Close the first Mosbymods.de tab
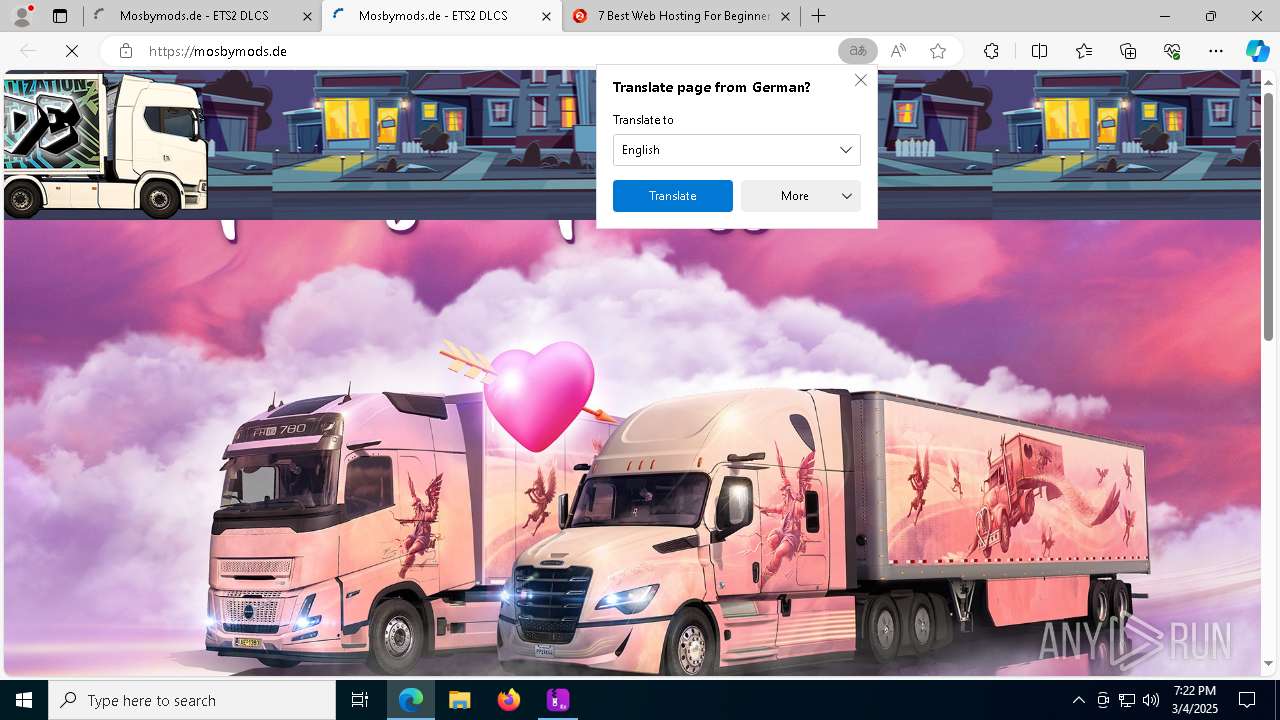Screen dimensions: 1280x720 coord(305,16)
